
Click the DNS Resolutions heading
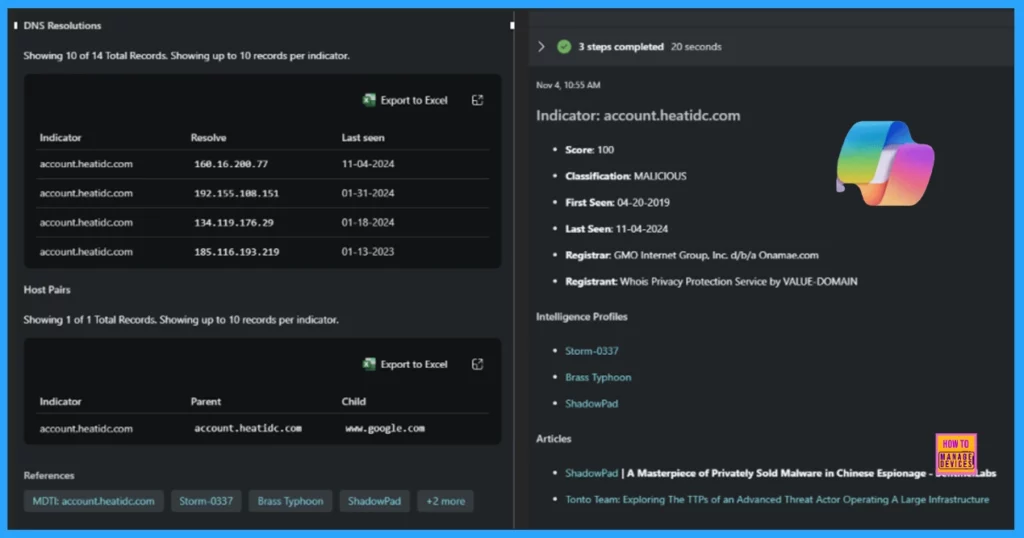tap(62, 25)
